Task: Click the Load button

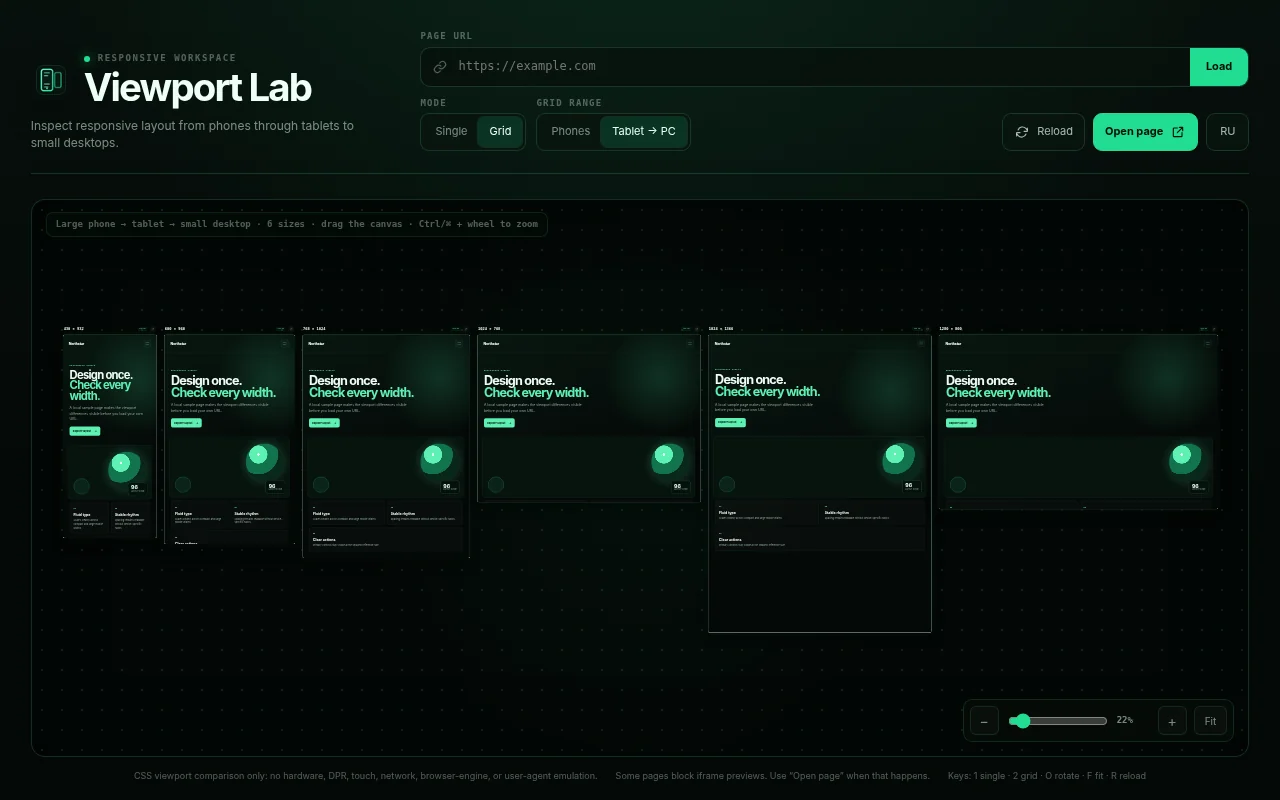Action: [x=1218, y=67]
